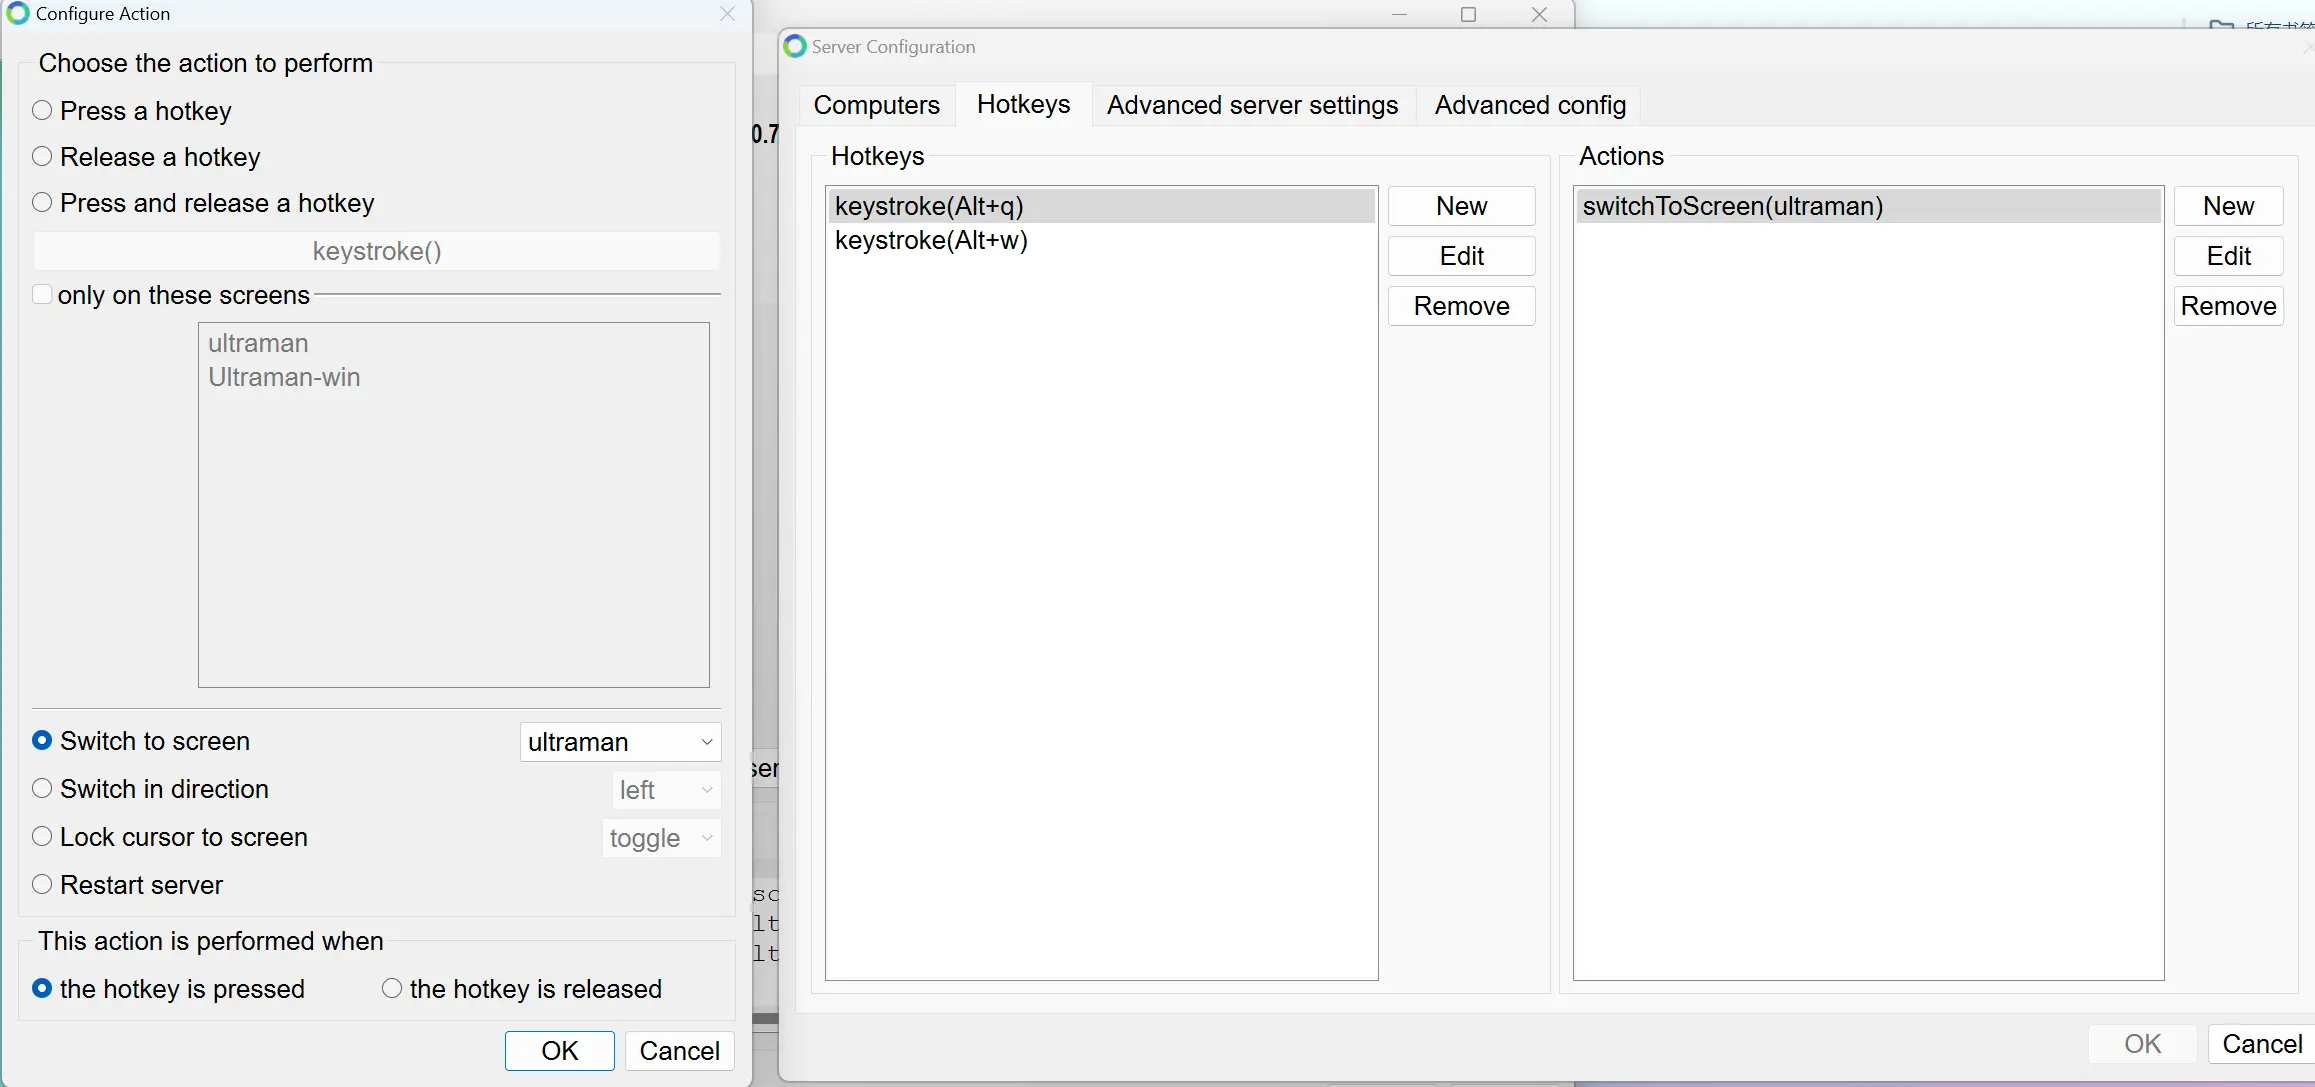Viewport: 2315px width, 1087px height.
Task: Open the Advanced config tab
Action: (x=1530, y=105)
